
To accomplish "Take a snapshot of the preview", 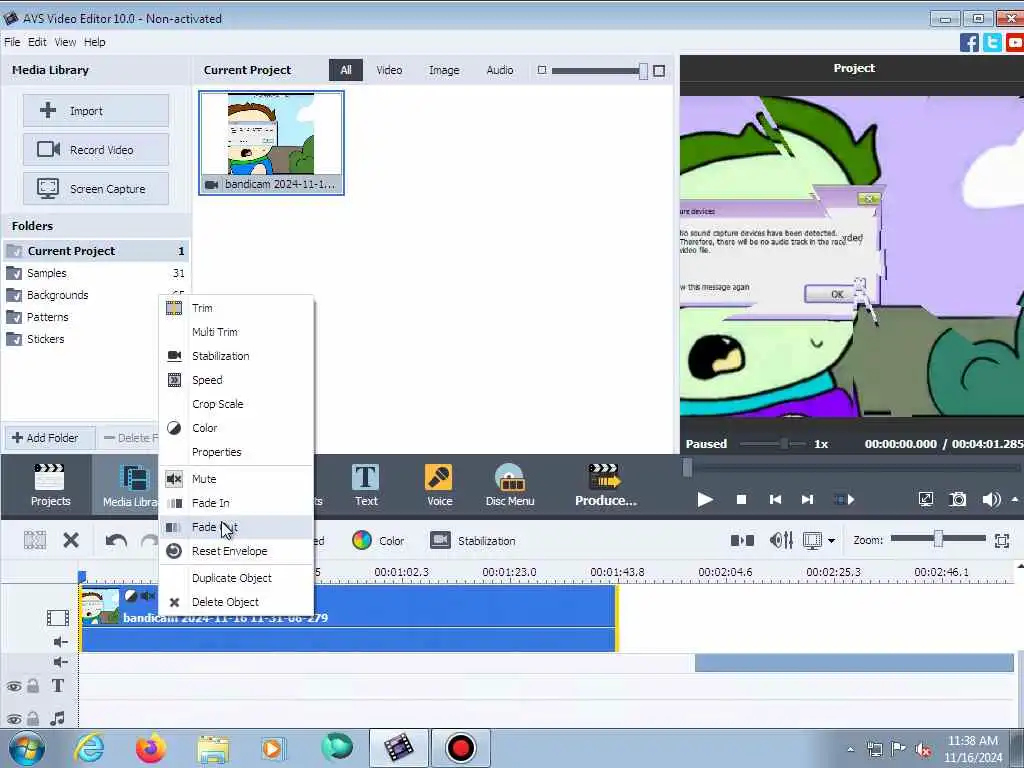I will click(x=958, y=500).
